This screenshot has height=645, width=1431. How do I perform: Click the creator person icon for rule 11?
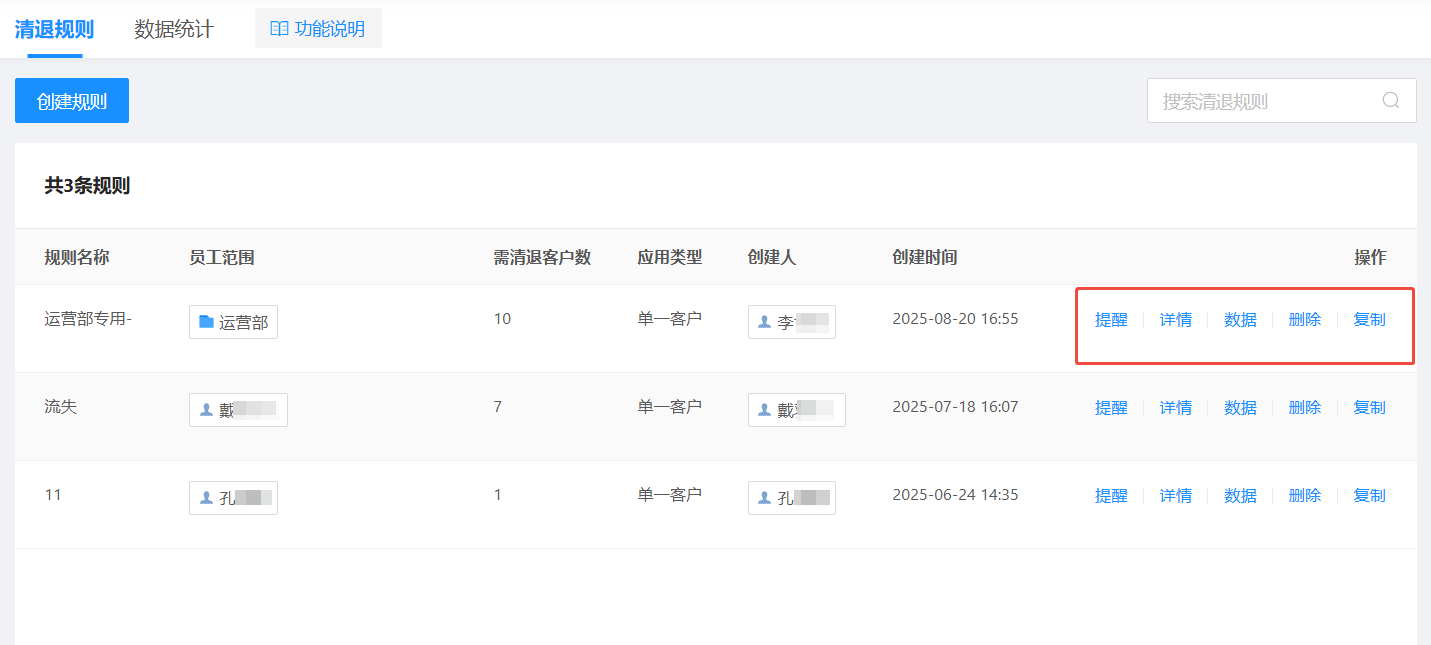765,498
